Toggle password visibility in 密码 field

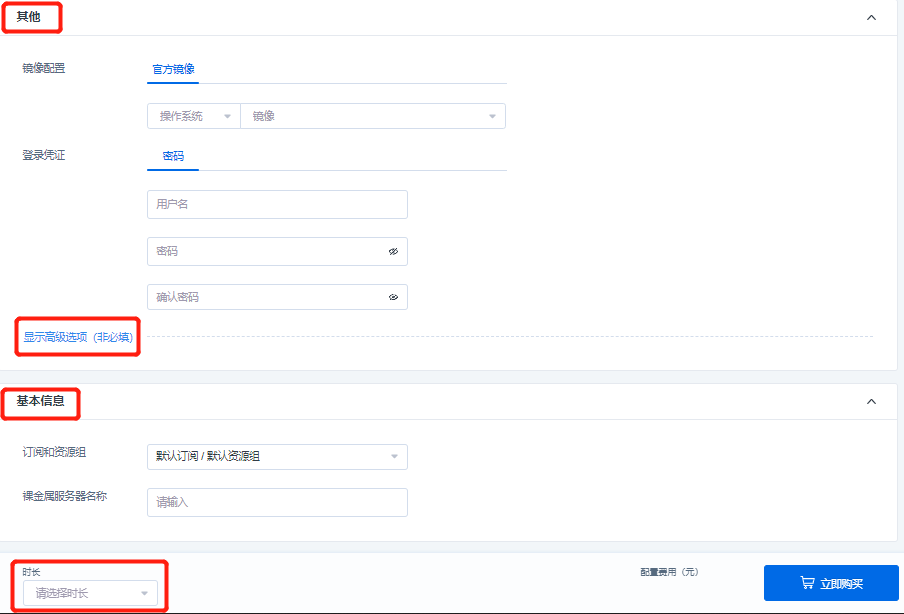point(393,252)
